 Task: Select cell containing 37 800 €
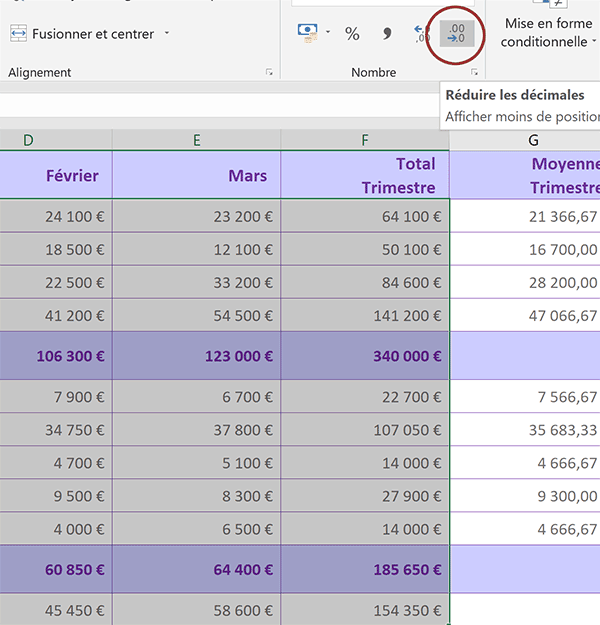(x=197, y=430)
